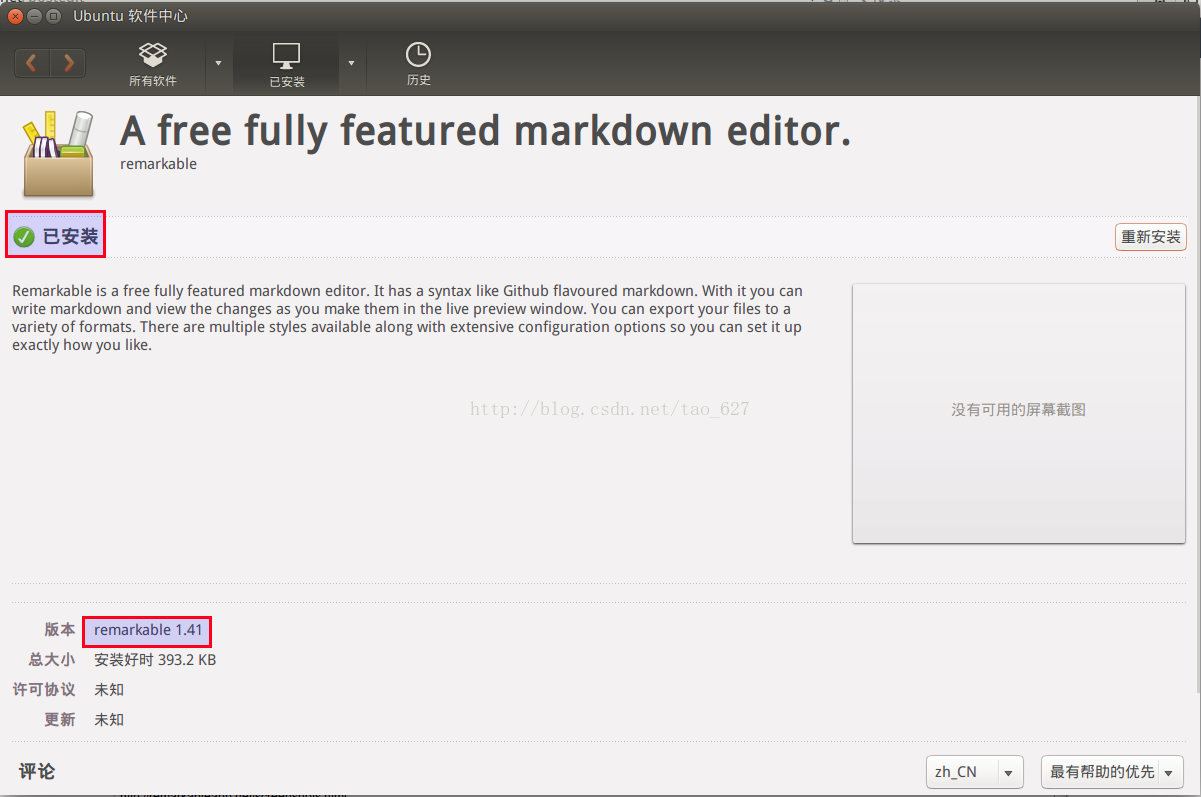The width and height of the screenshot is (1201, 797).
Task: Select the version text remarkable 1.41
Action: (x=148, y=630)
